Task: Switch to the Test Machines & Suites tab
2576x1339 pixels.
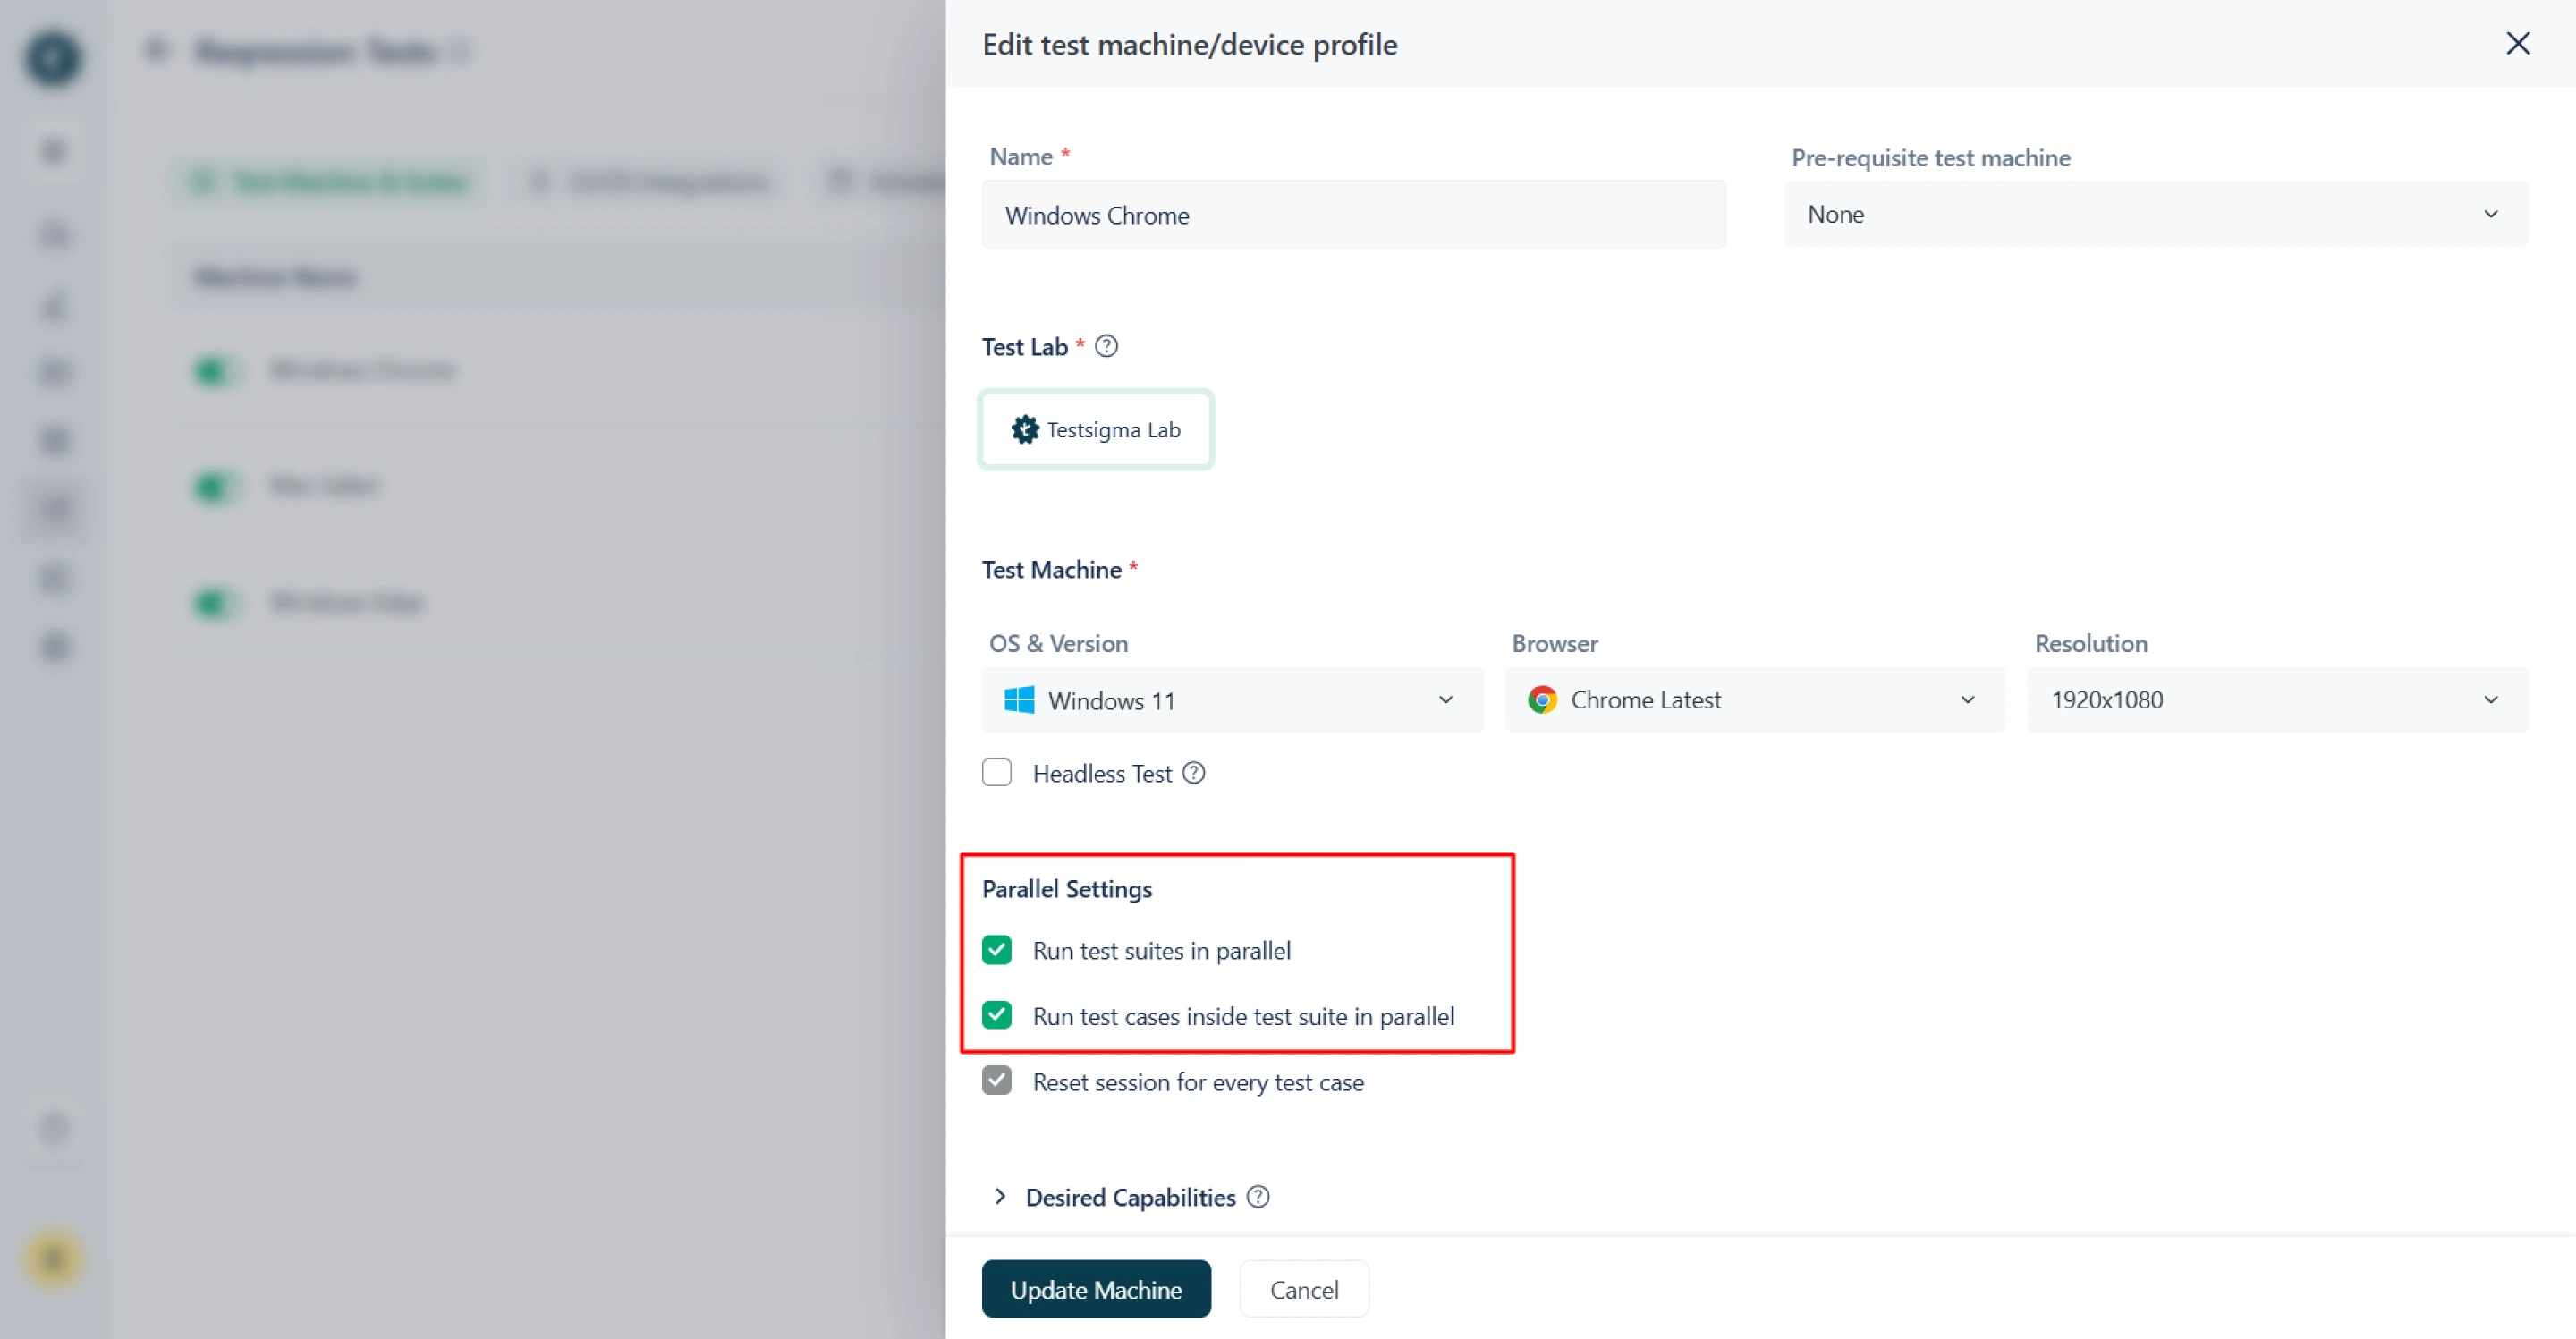Action: click(x=328, y=182)
